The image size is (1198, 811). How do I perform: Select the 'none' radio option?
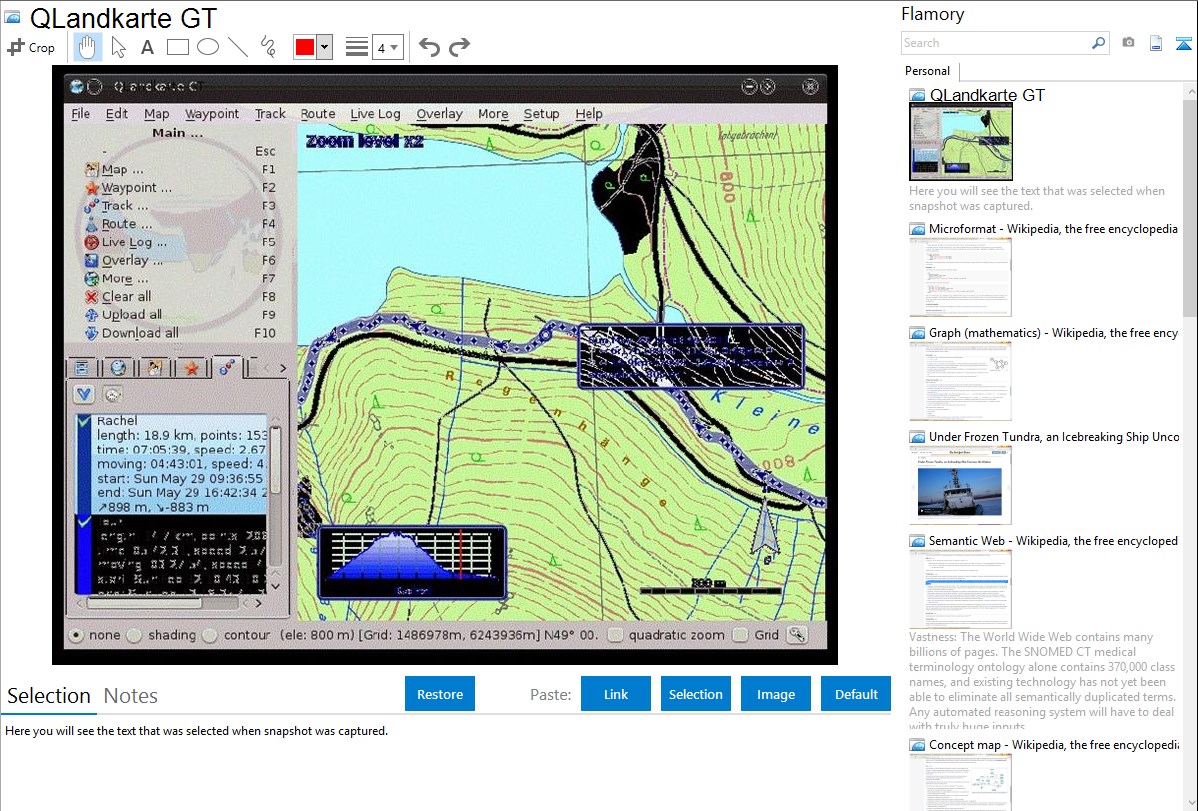click(x=76, y=635)
